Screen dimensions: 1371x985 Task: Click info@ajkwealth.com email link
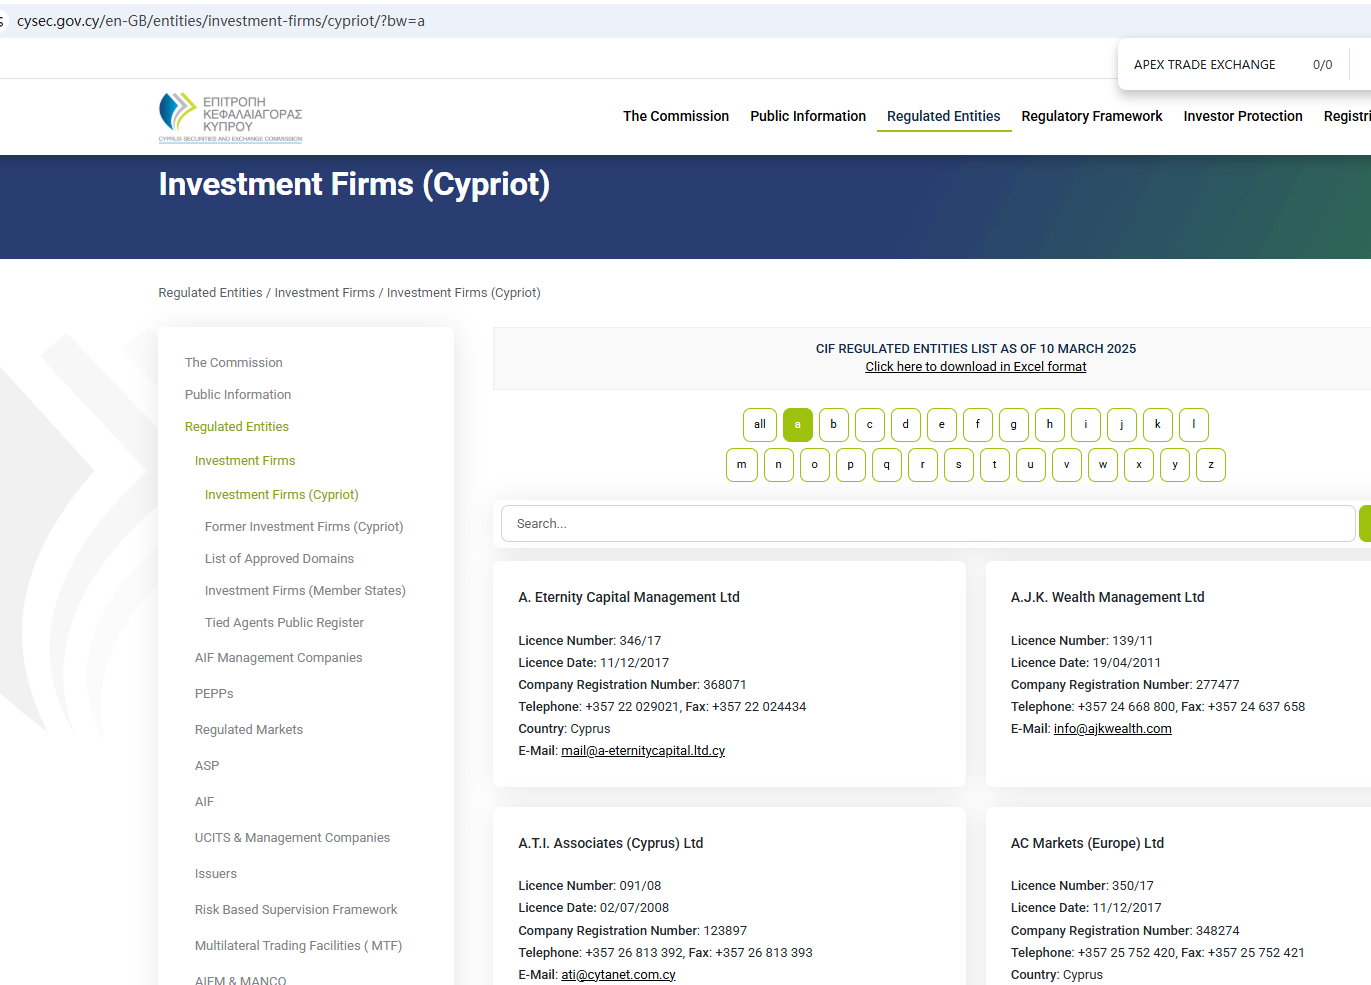pyautogui.click(x=1112, y=729)
